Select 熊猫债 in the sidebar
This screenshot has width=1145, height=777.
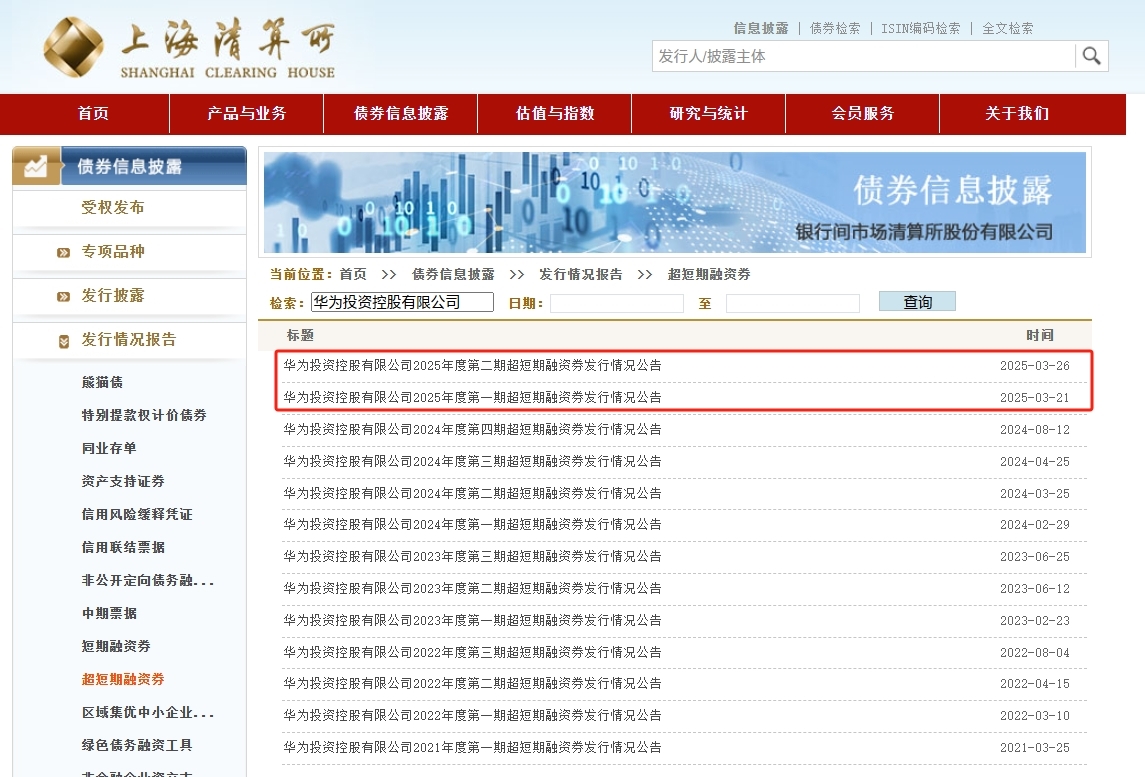click(102, 382)
